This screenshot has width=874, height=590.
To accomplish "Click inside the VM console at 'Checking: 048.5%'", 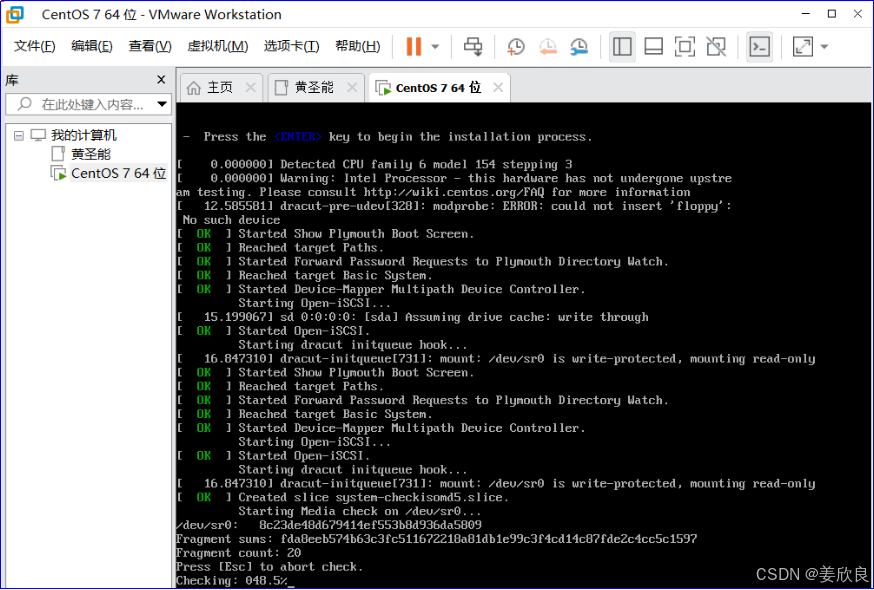I will pos(231,581).
